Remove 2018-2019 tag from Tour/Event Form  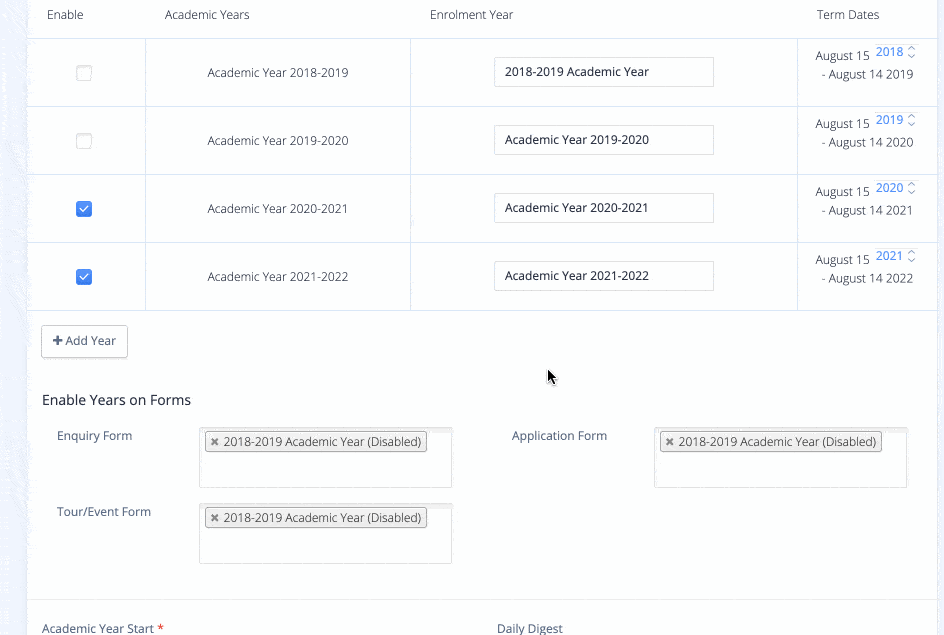(x=214, y=518)
